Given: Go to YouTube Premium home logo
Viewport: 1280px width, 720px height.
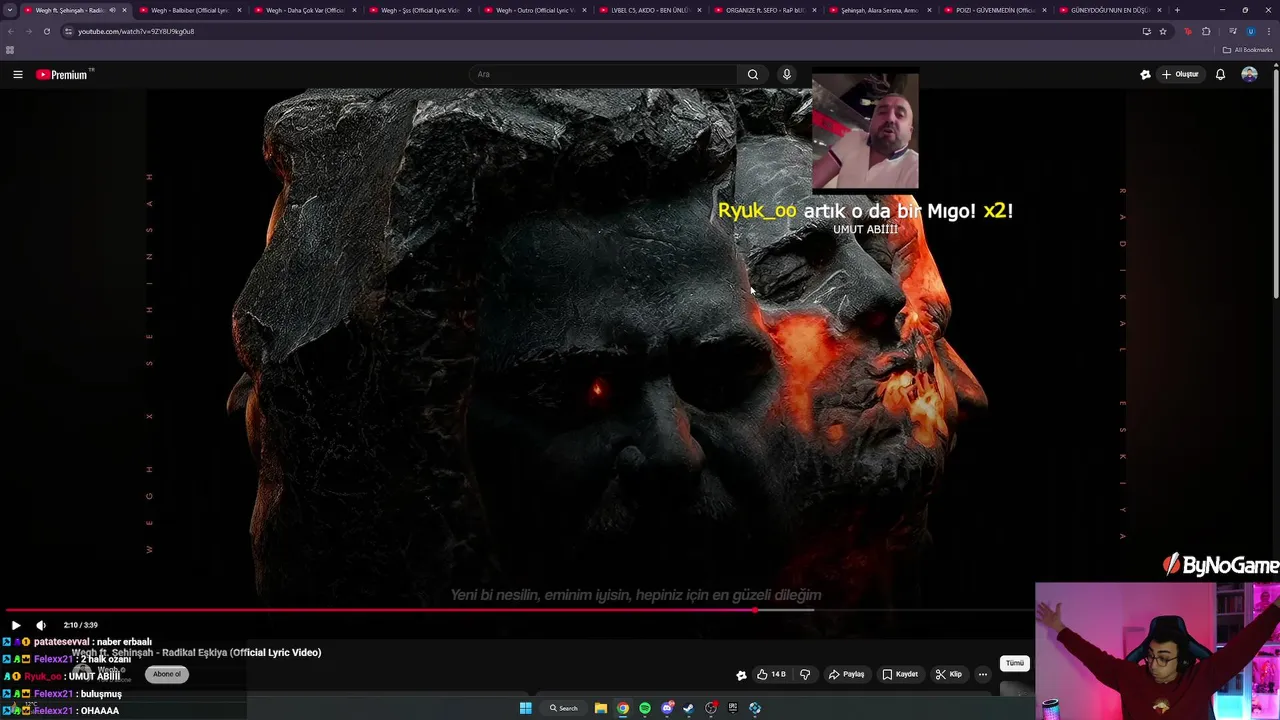Looking at the screenshot, I should tap(62, 74).
